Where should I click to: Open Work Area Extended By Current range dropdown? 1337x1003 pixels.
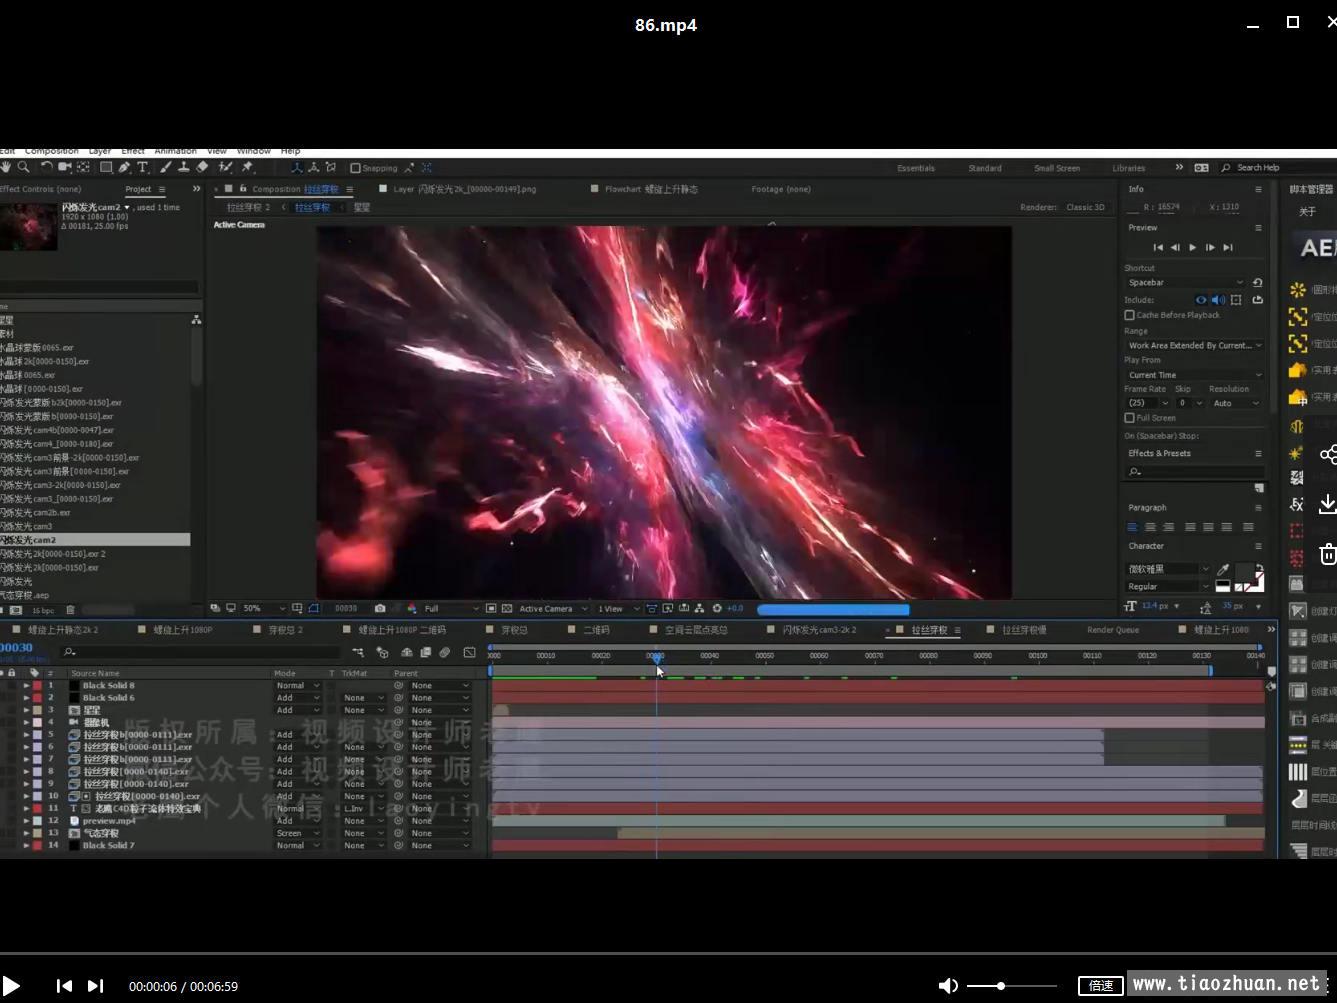pos(1194,346)
